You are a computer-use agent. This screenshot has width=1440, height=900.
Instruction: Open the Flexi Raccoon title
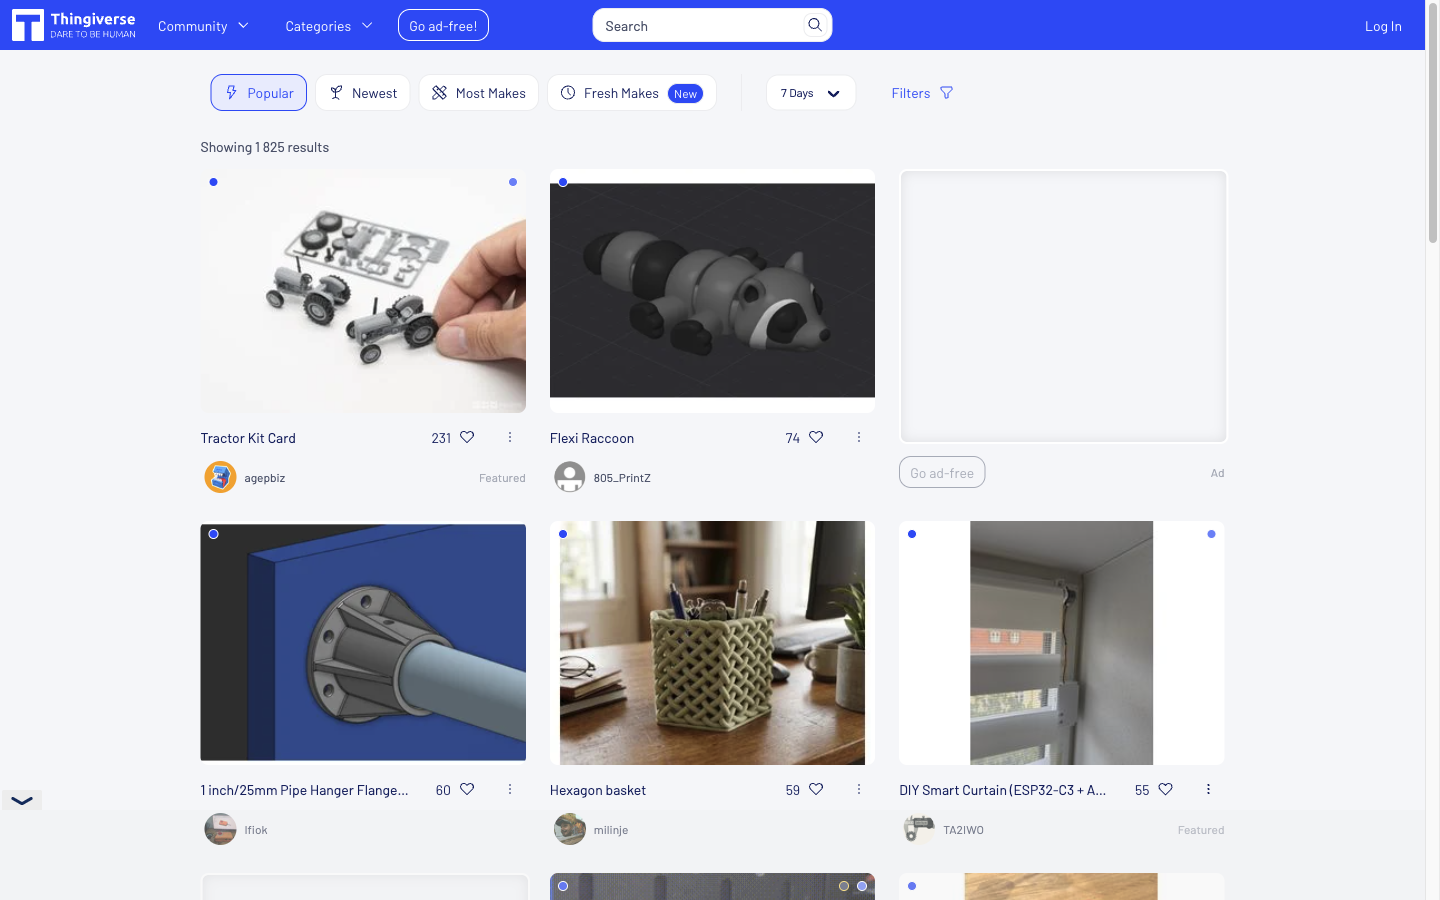pos(592,438)
